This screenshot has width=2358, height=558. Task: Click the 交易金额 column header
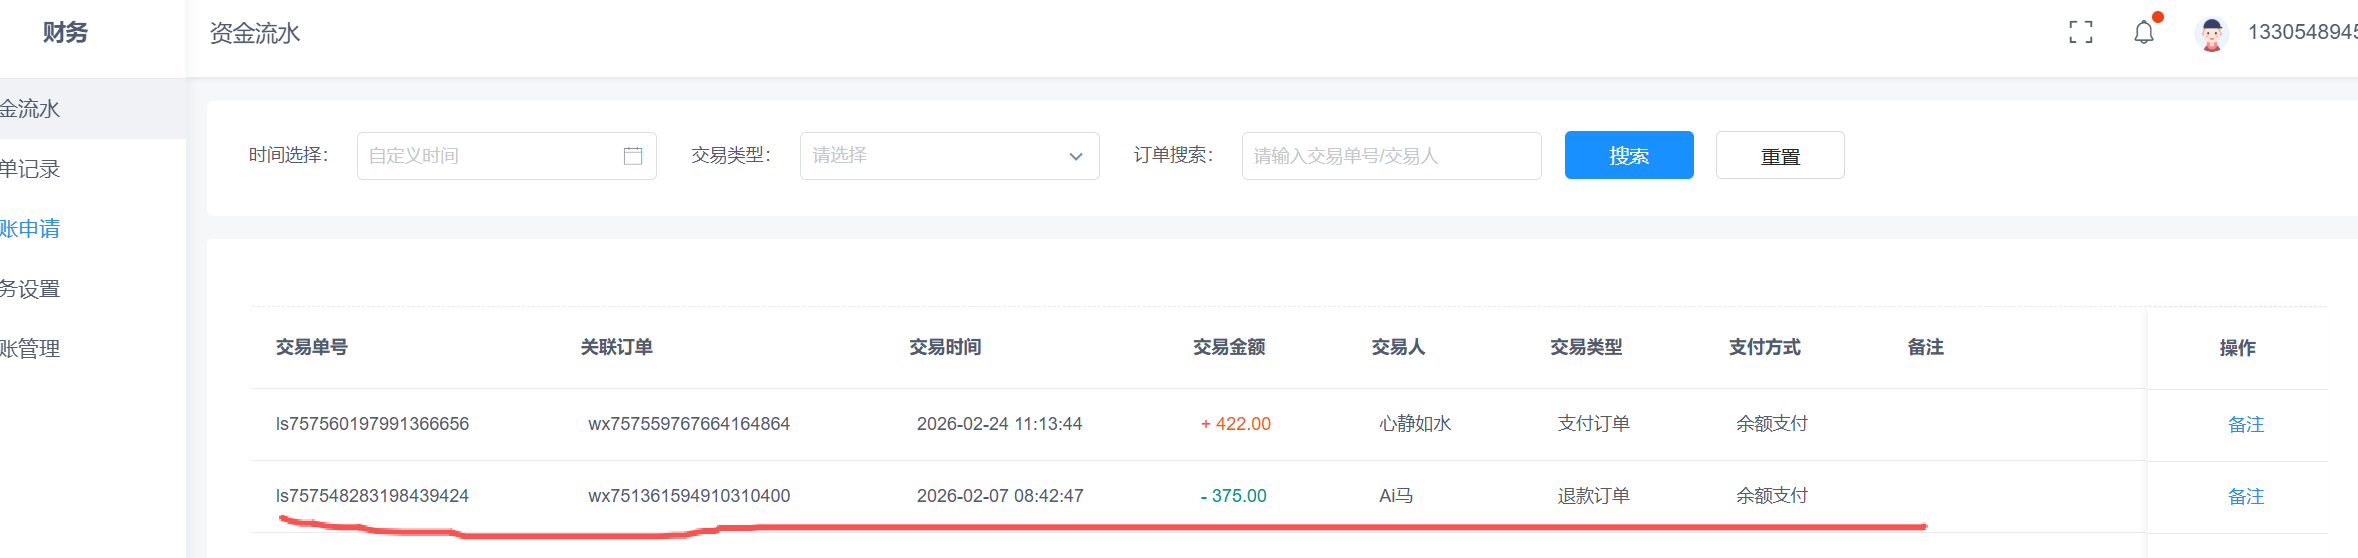click(x=1228, y=347)
